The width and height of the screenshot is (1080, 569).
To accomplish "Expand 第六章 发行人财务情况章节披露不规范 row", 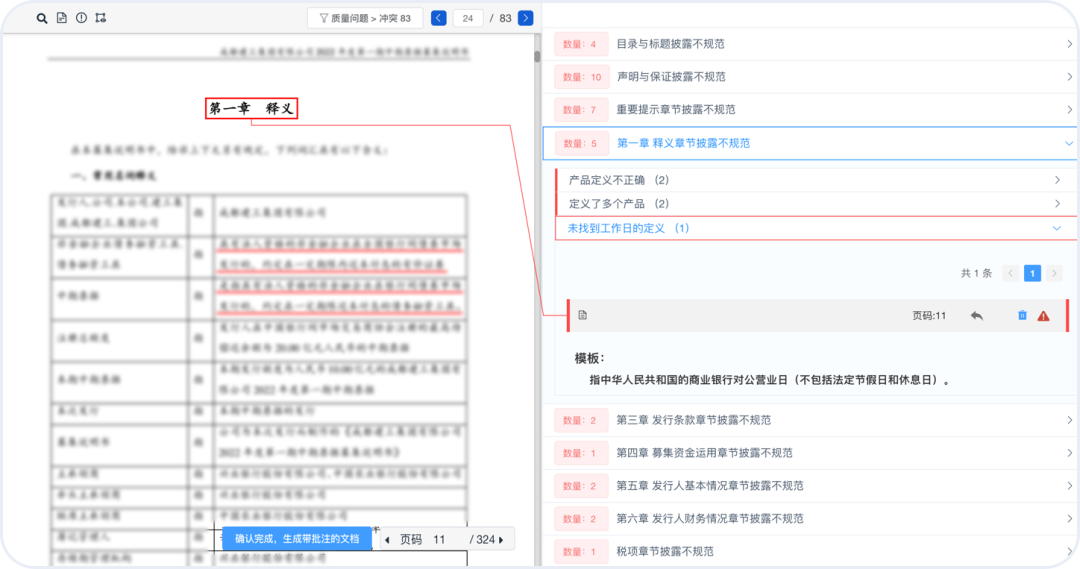I will click(x=813, y=519).
